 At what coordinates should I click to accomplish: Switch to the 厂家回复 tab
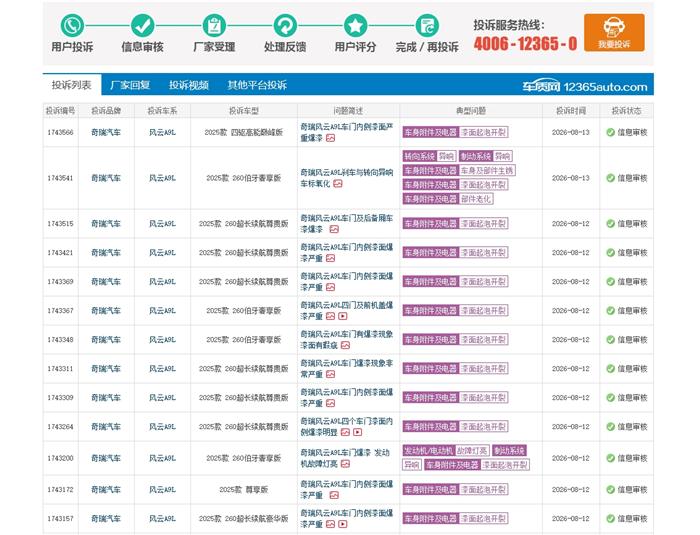130,85
